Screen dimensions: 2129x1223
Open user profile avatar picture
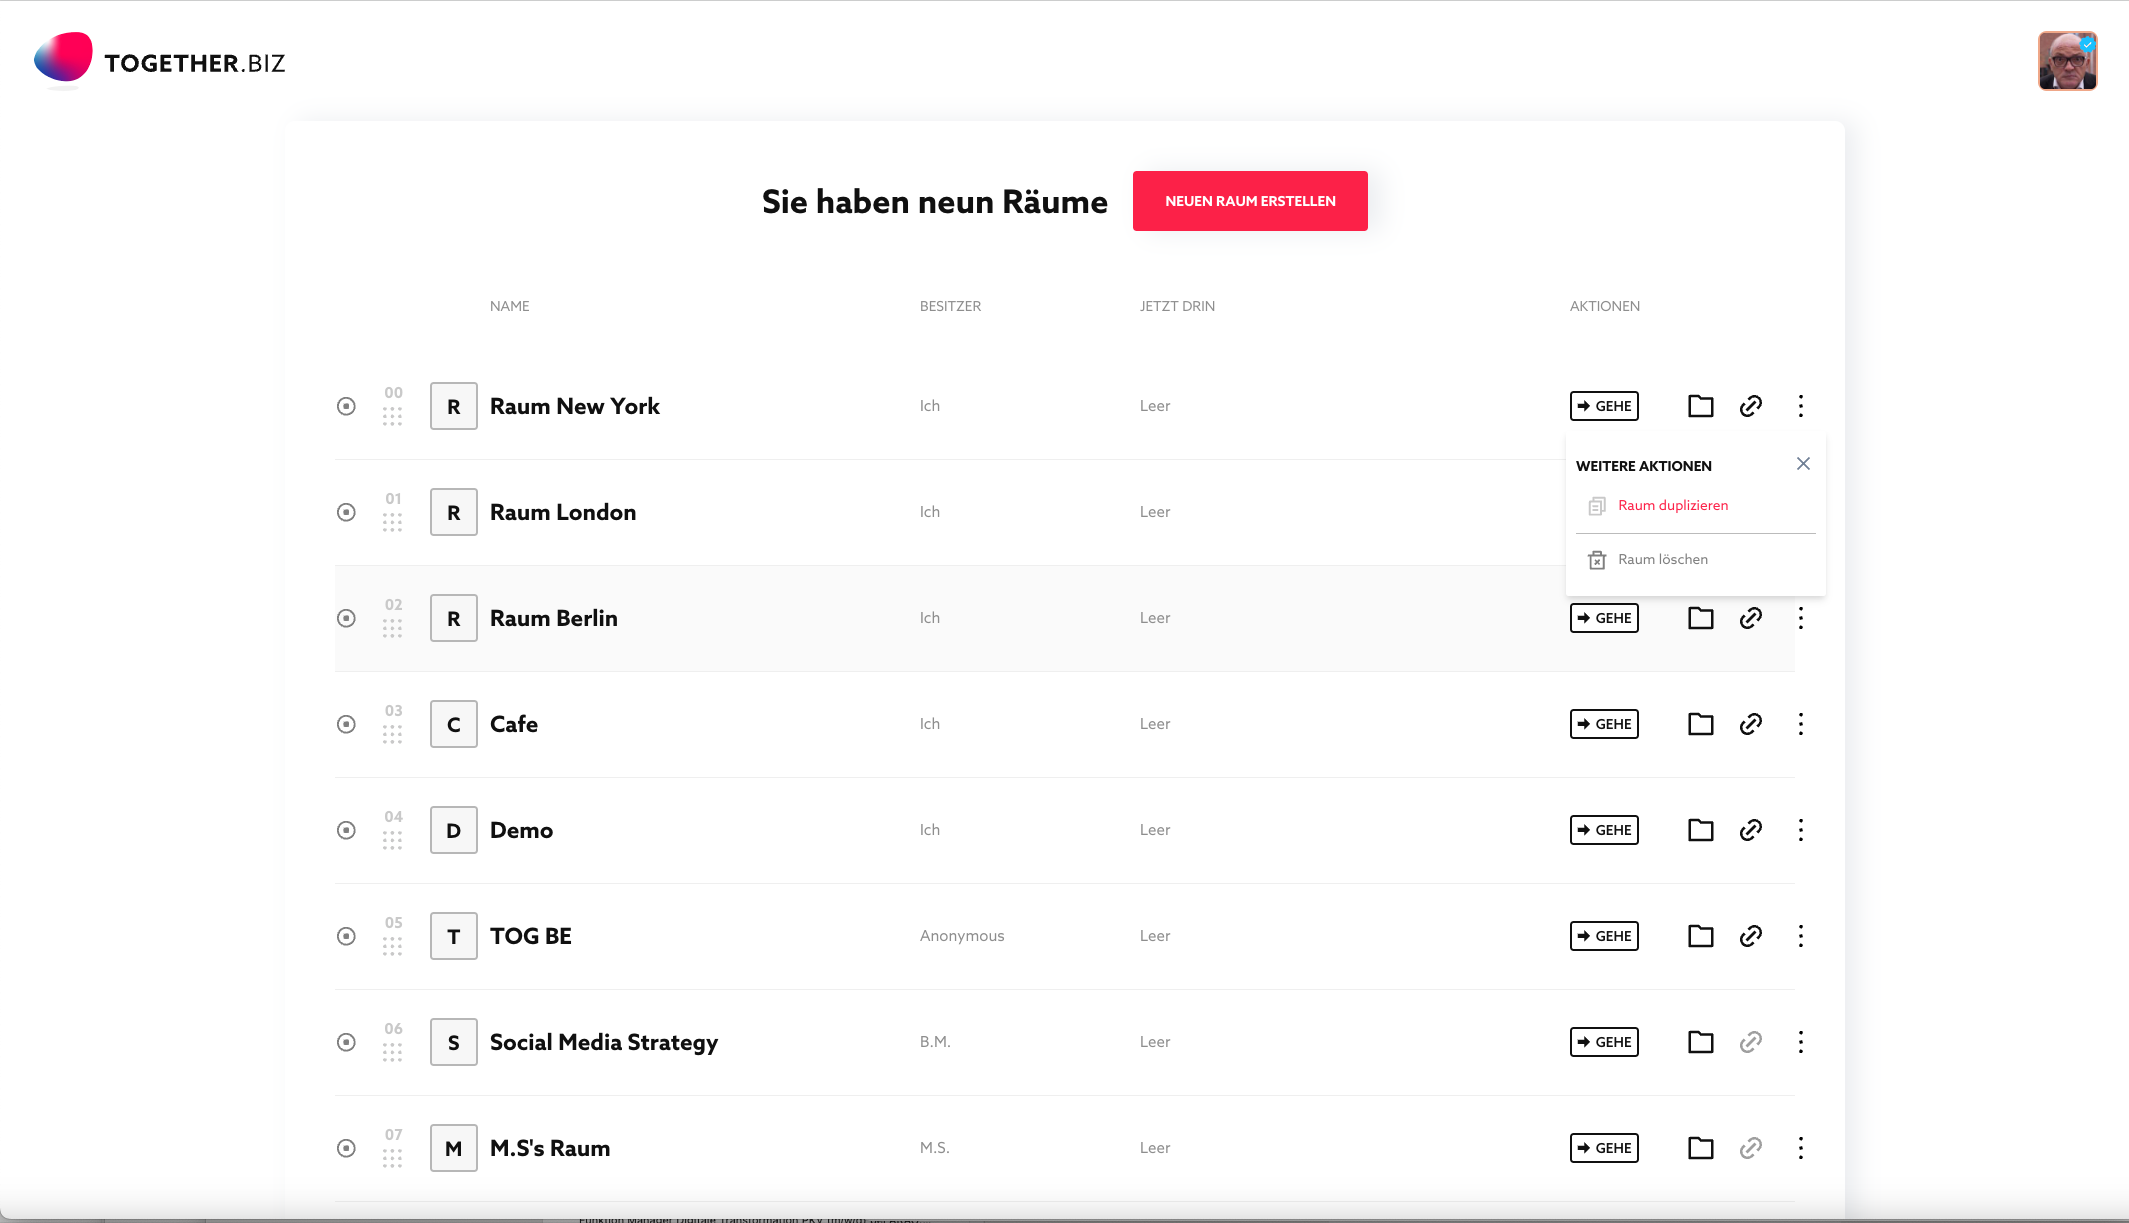[2067, 61]
